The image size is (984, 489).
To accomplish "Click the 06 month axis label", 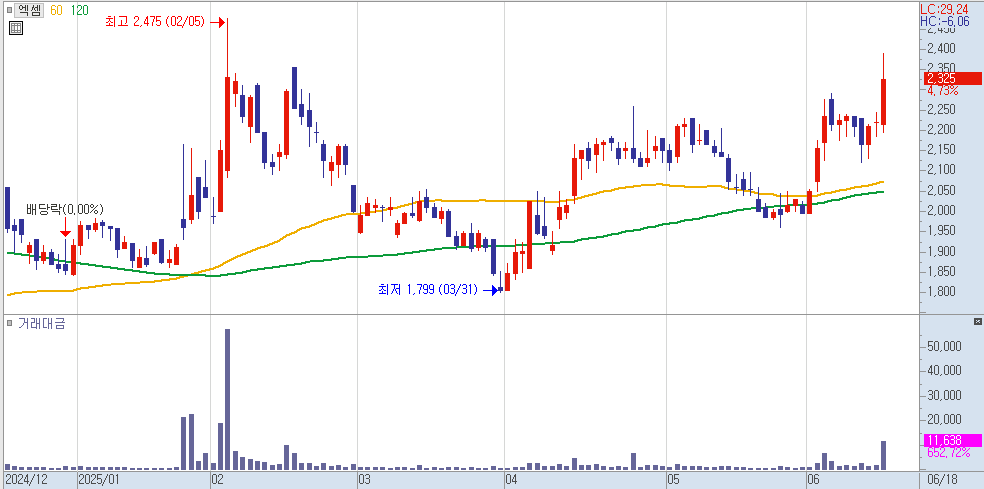I will pyautogui.click(x=814, y=480).
